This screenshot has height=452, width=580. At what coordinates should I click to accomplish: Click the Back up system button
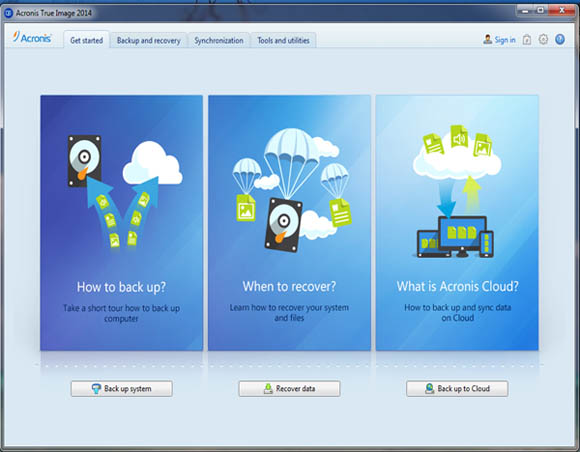[x=122, y=389]
